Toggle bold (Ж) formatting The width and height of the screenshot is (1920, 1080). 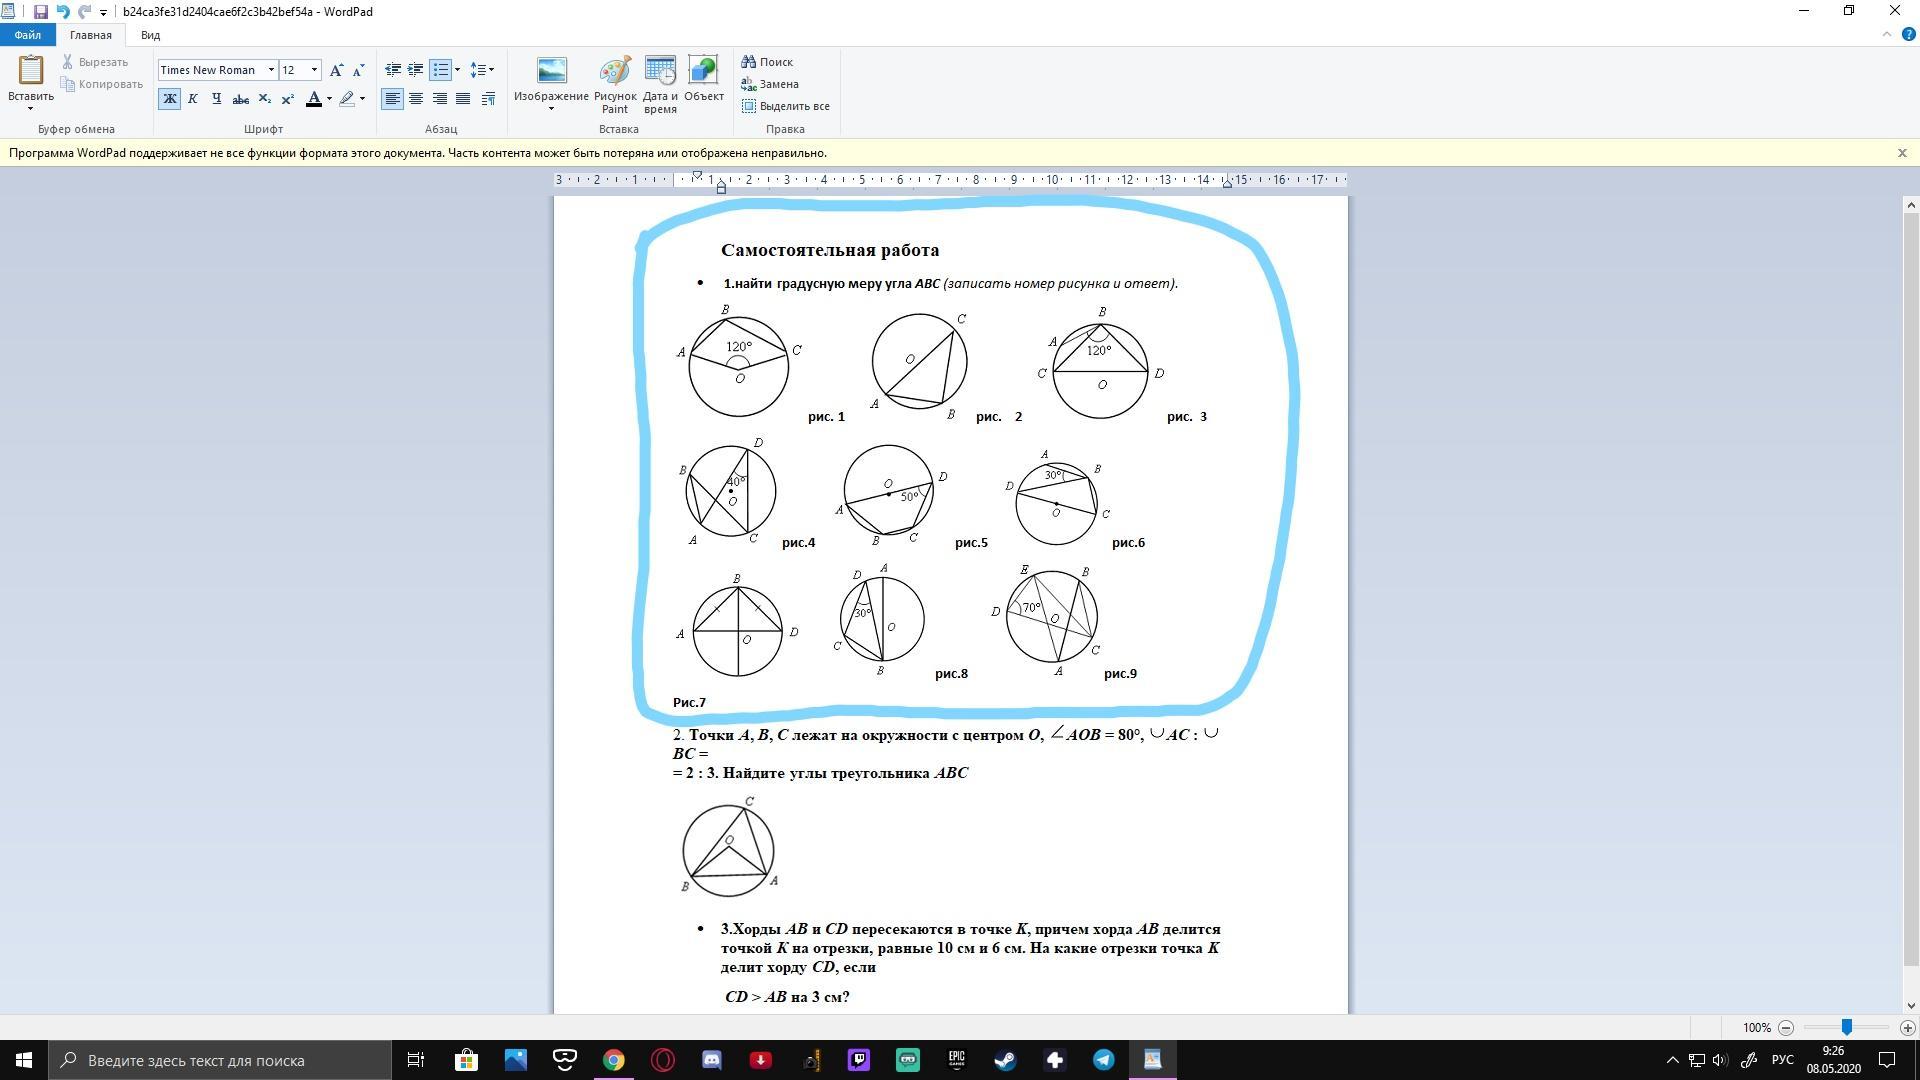[169, 99]
